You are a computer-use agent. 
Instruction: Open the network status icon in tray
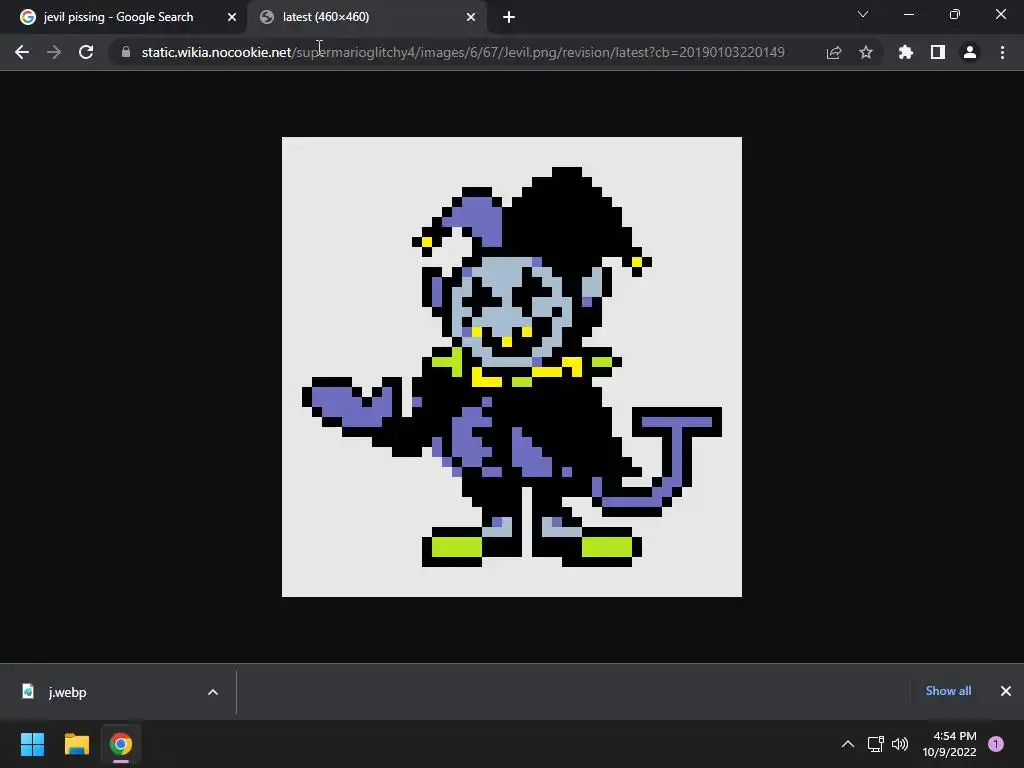[x=875, y=744]
